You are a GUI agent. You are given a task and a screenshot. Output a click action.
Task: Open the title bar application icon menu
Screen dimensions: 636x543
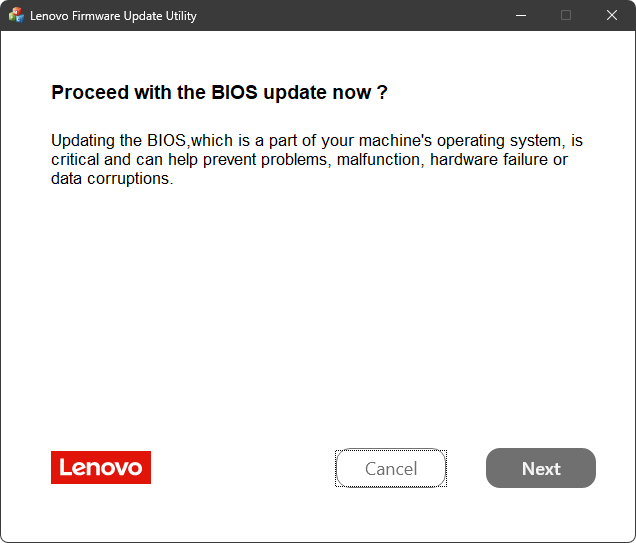(x=16, y=16)
